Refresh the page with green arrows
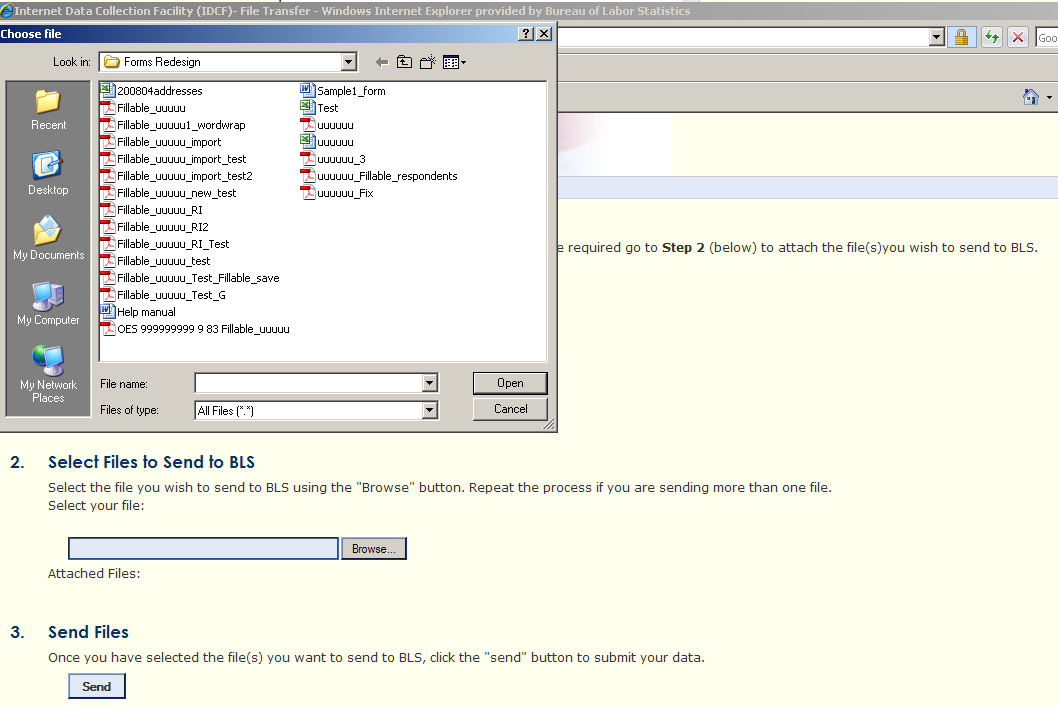This screenshot has height=706, width=1058. click(x=991, y=37)
